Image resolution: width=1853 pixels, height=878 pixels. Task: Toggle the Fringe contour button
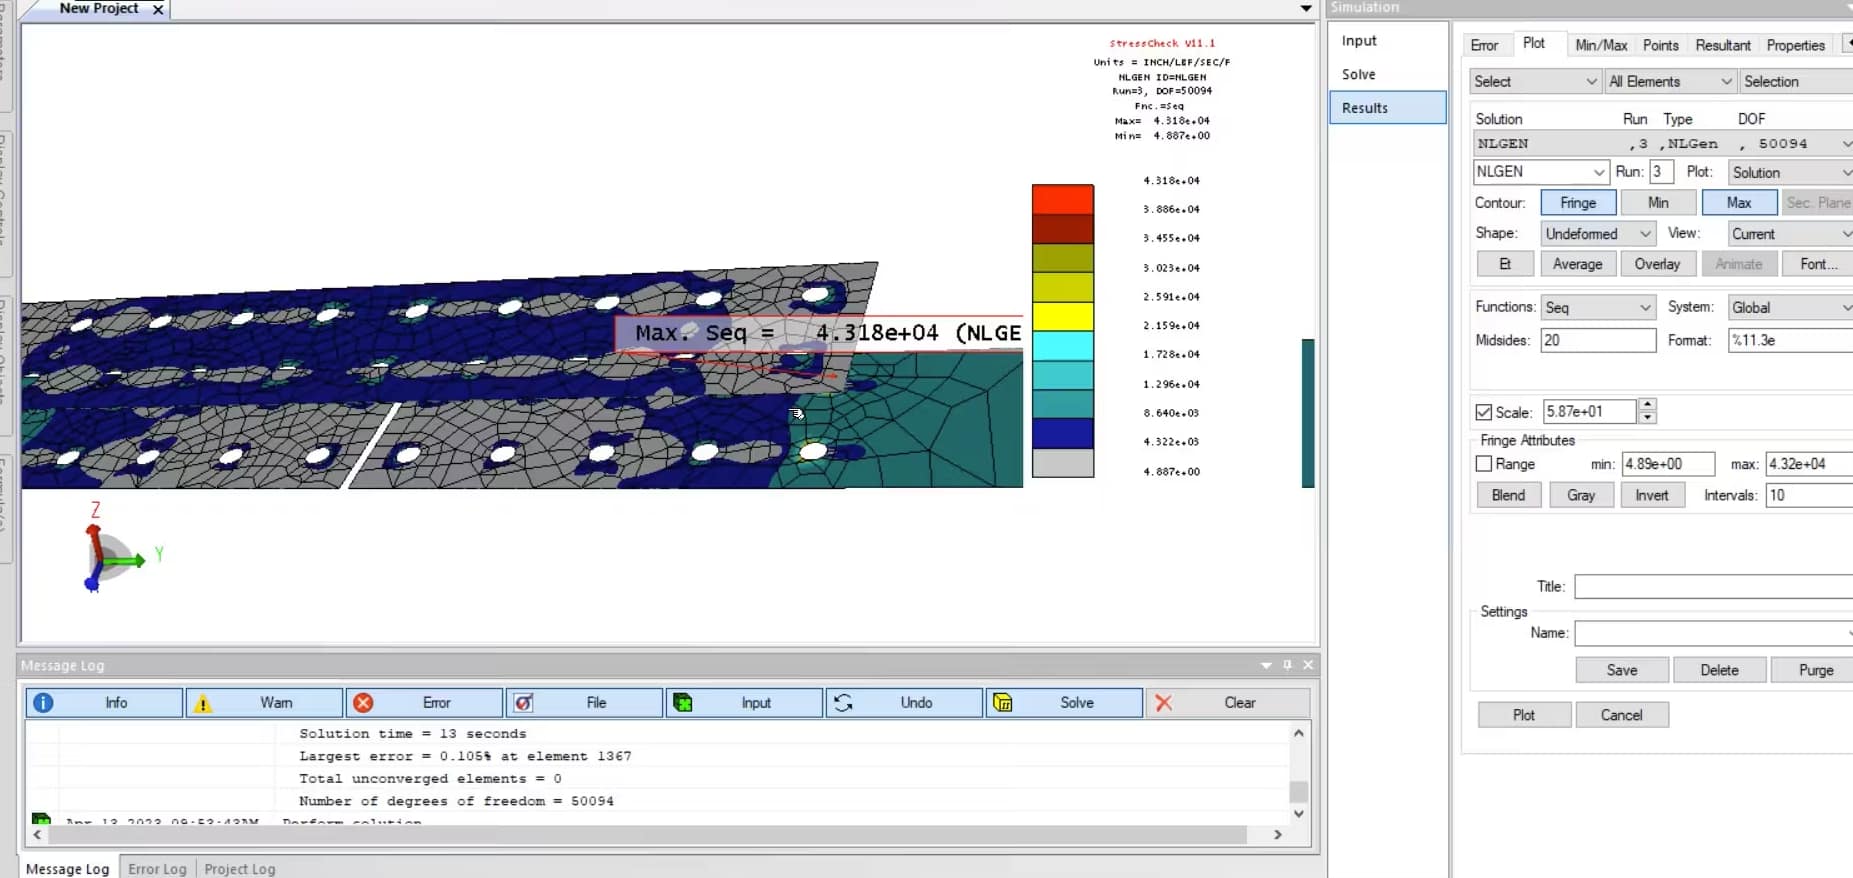coord(1577,203)
